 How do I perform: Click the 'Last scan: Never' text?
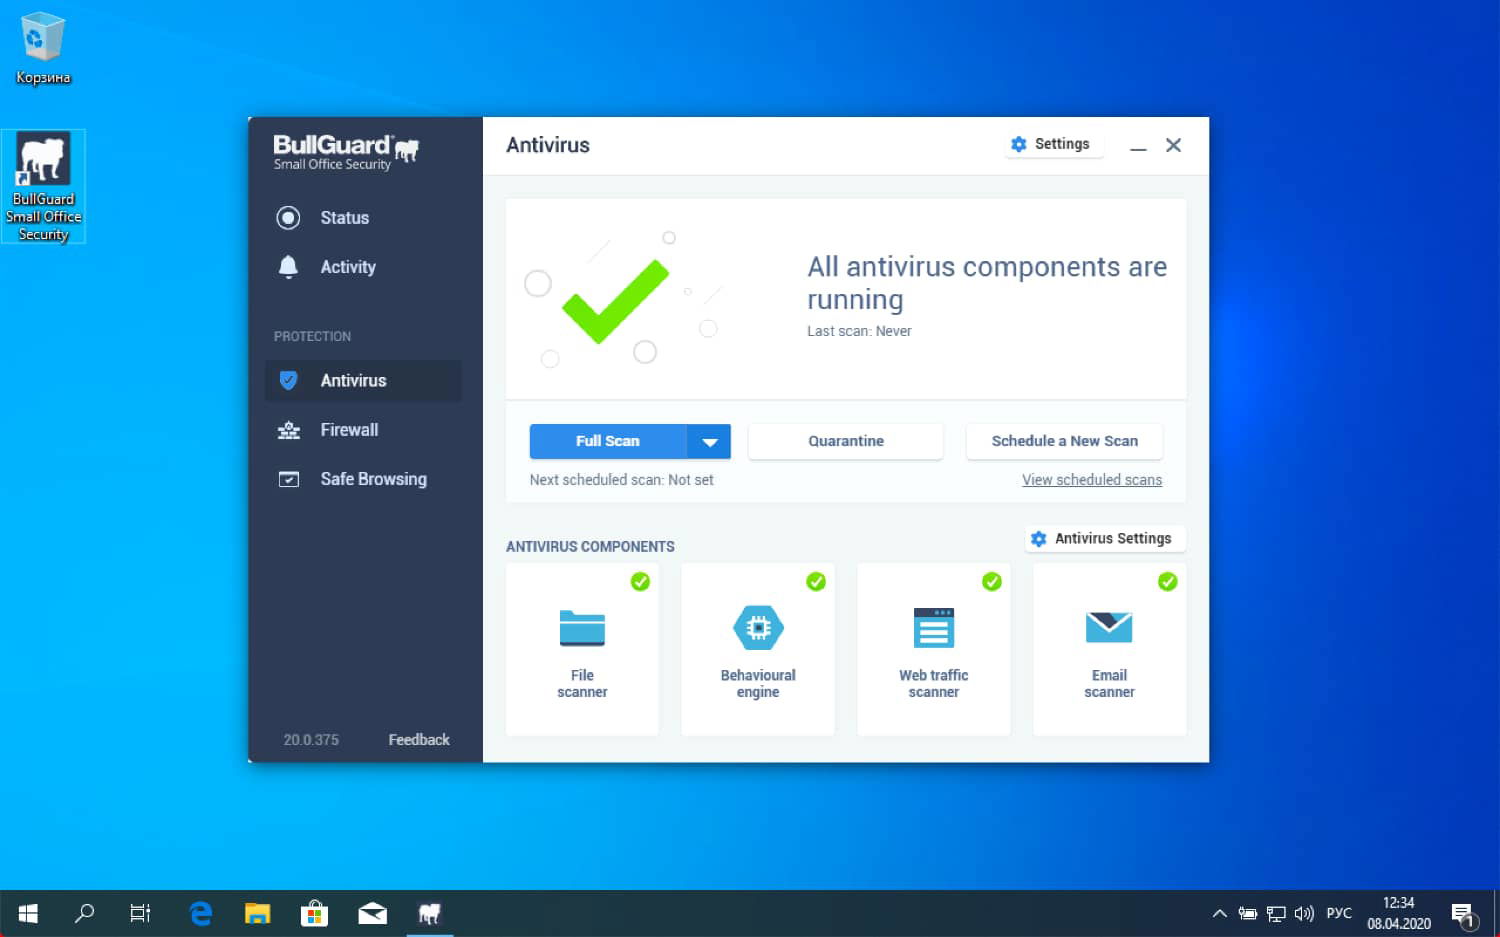(859, 331)
